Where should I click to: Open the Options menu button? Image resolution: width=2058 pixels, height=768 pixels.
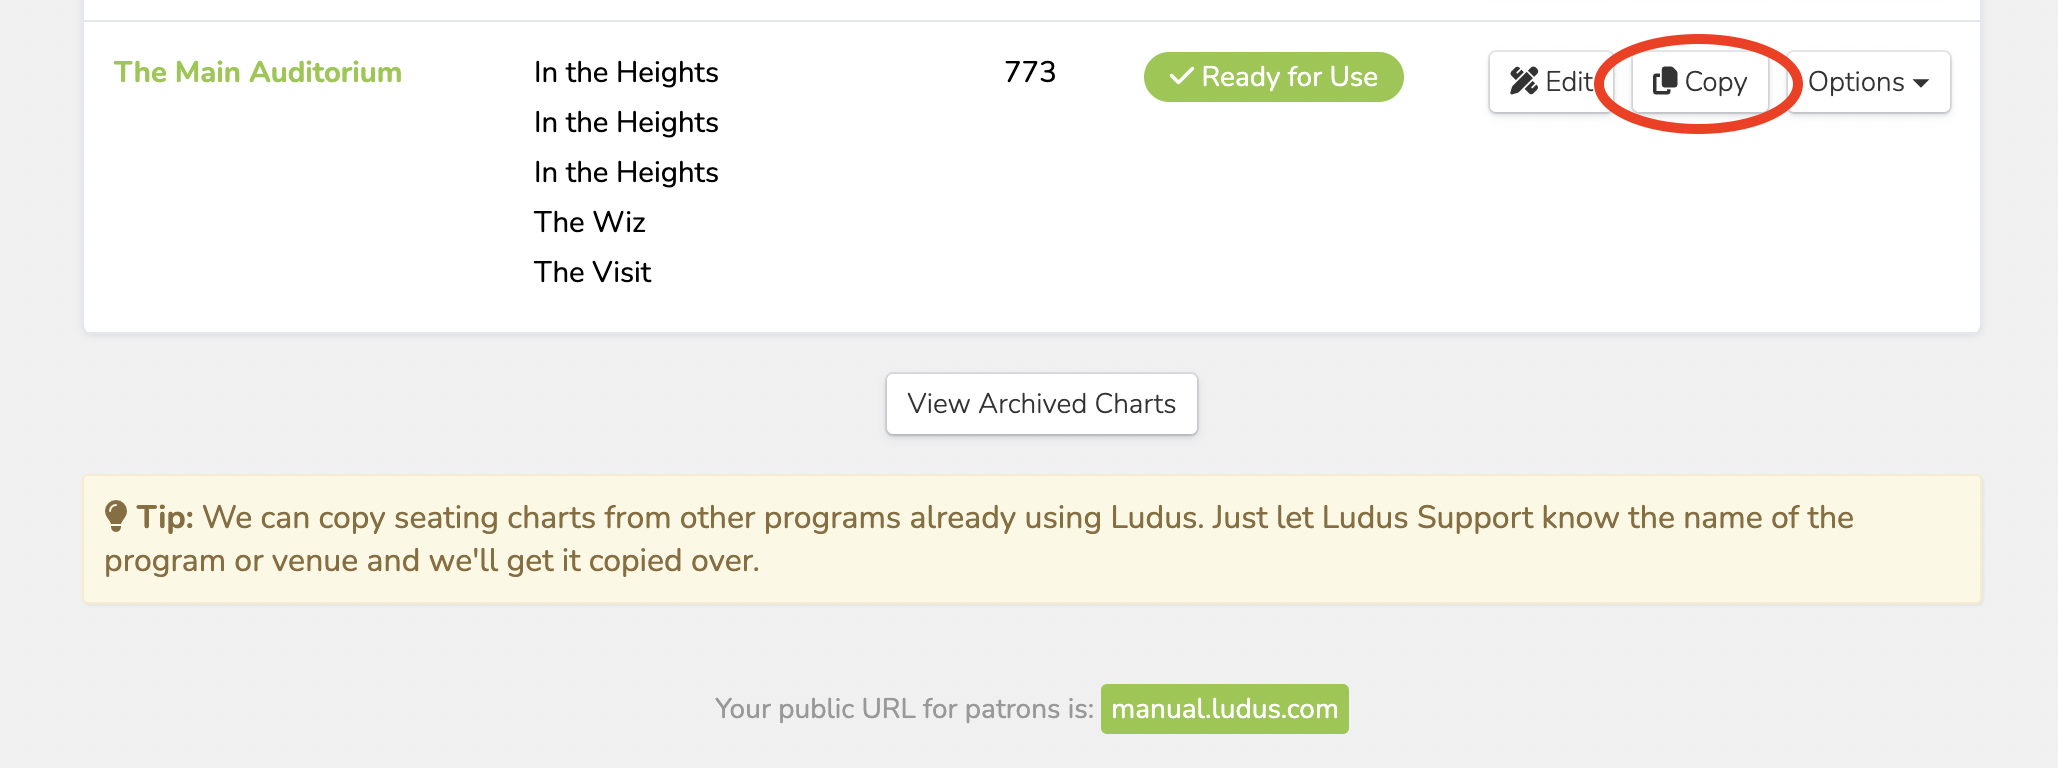pyautogui.click(x=1868, y=82)
